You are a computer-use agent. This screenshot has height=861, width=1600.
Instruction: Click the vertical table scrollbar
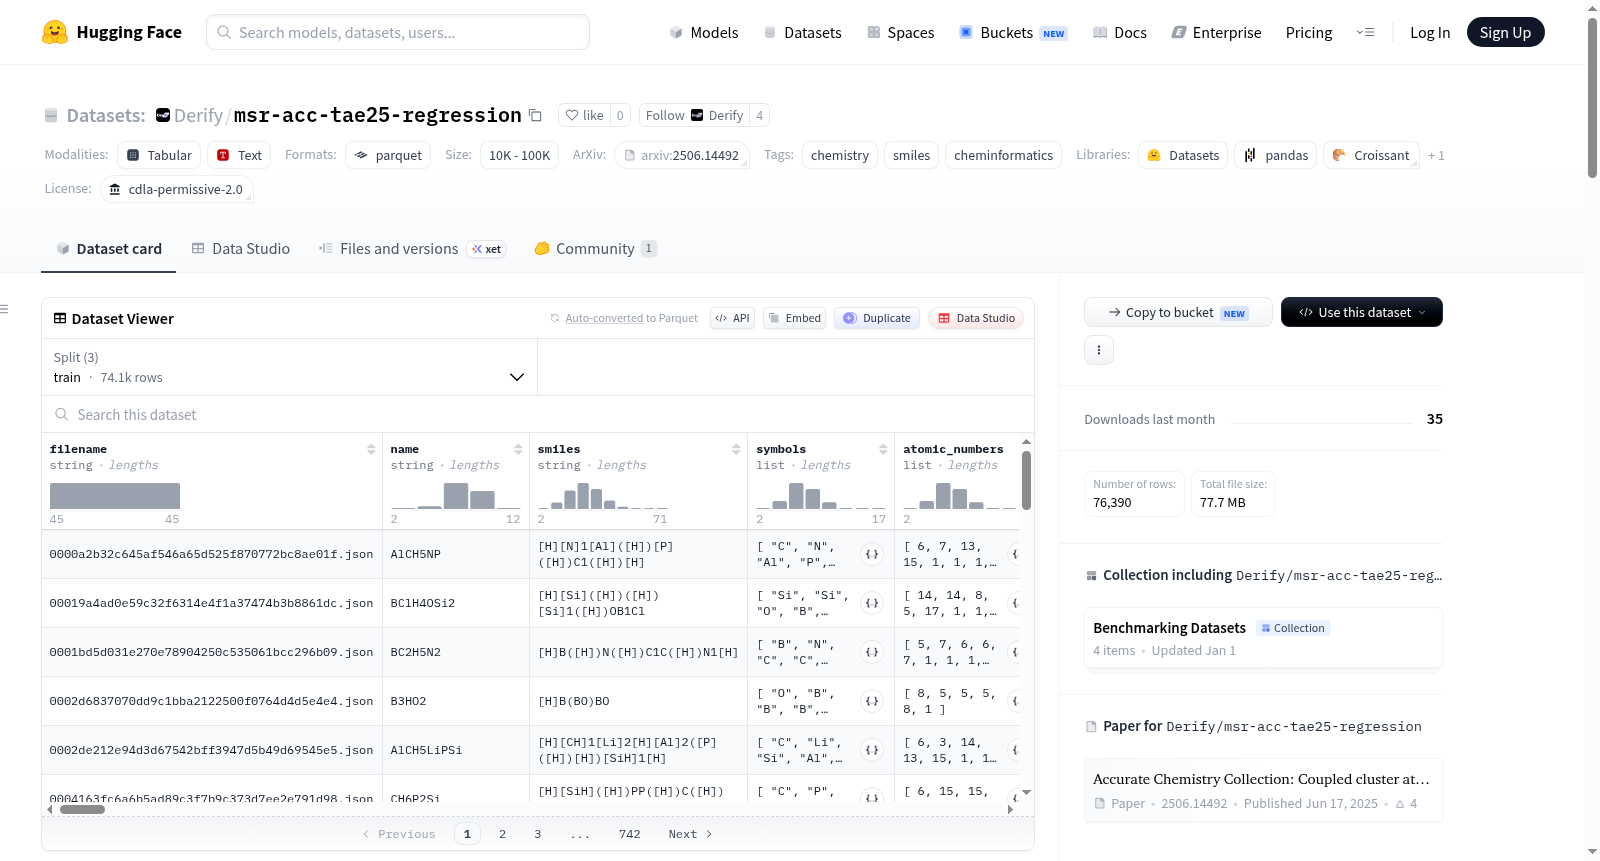point(1026,480)
